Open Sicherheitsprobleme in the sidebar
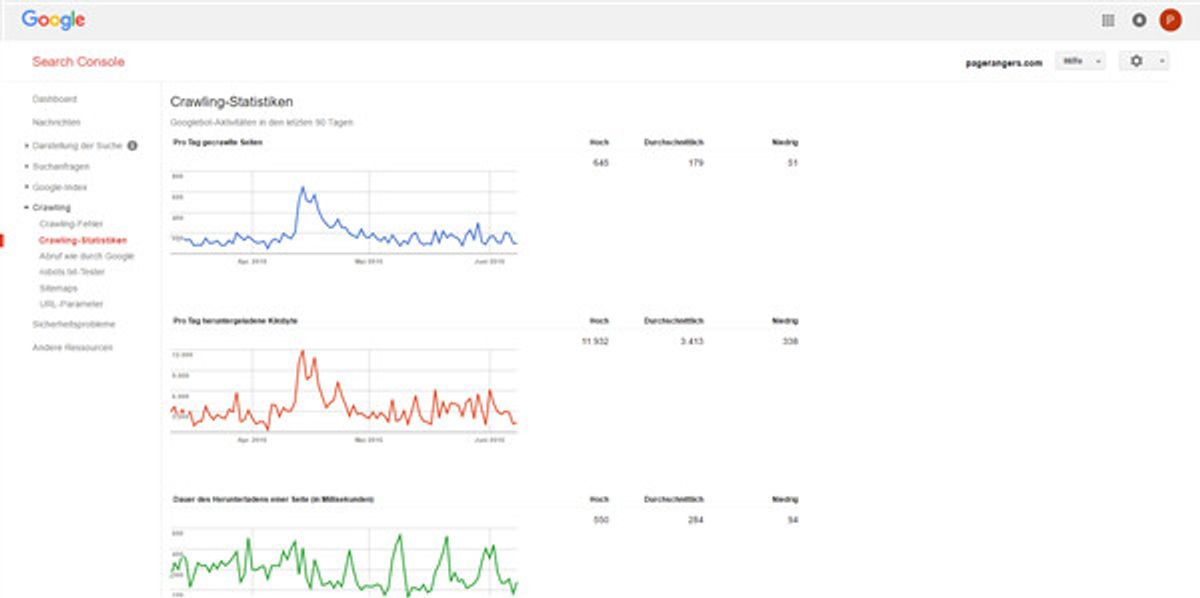This screenshot has height=598, width=1200. [x=74, y=324]
